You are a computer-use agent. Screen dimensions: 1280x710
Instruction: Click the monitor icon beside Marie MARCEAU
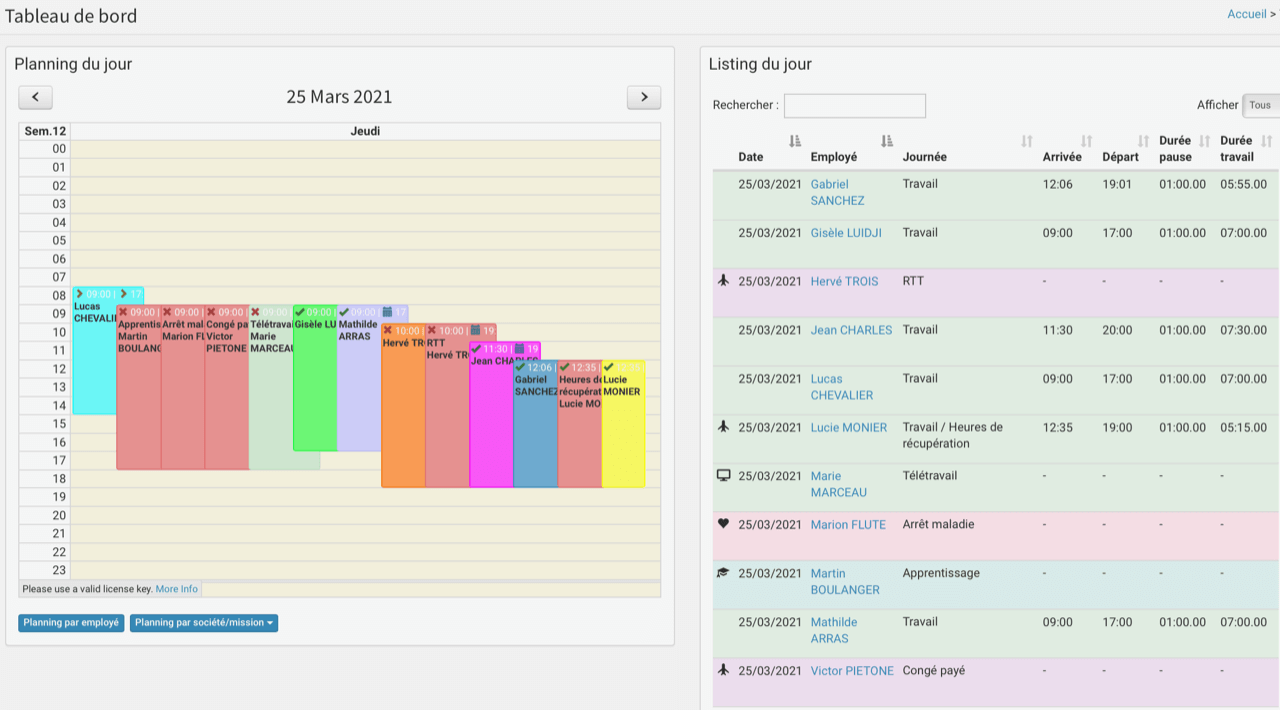pyautogui.click(x=724, y=476)
